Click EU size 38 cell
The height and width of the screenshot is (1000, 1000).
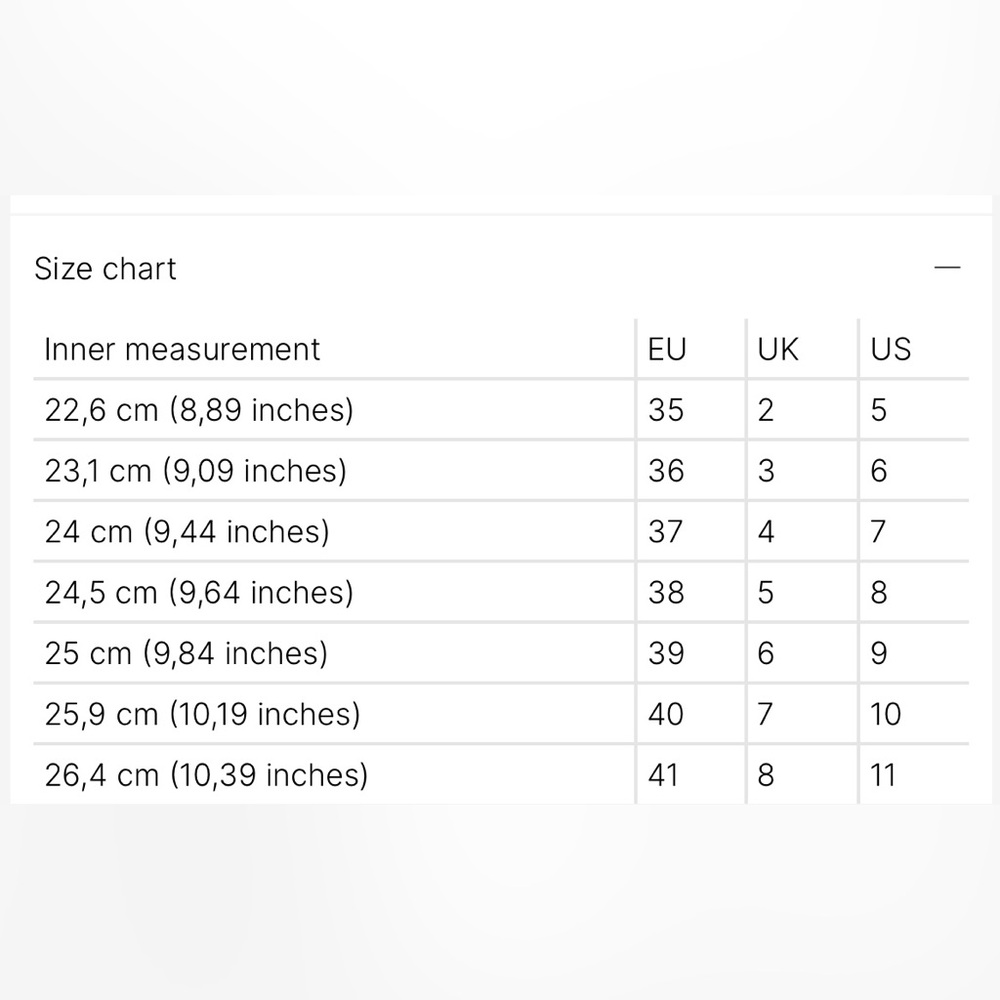666,592
